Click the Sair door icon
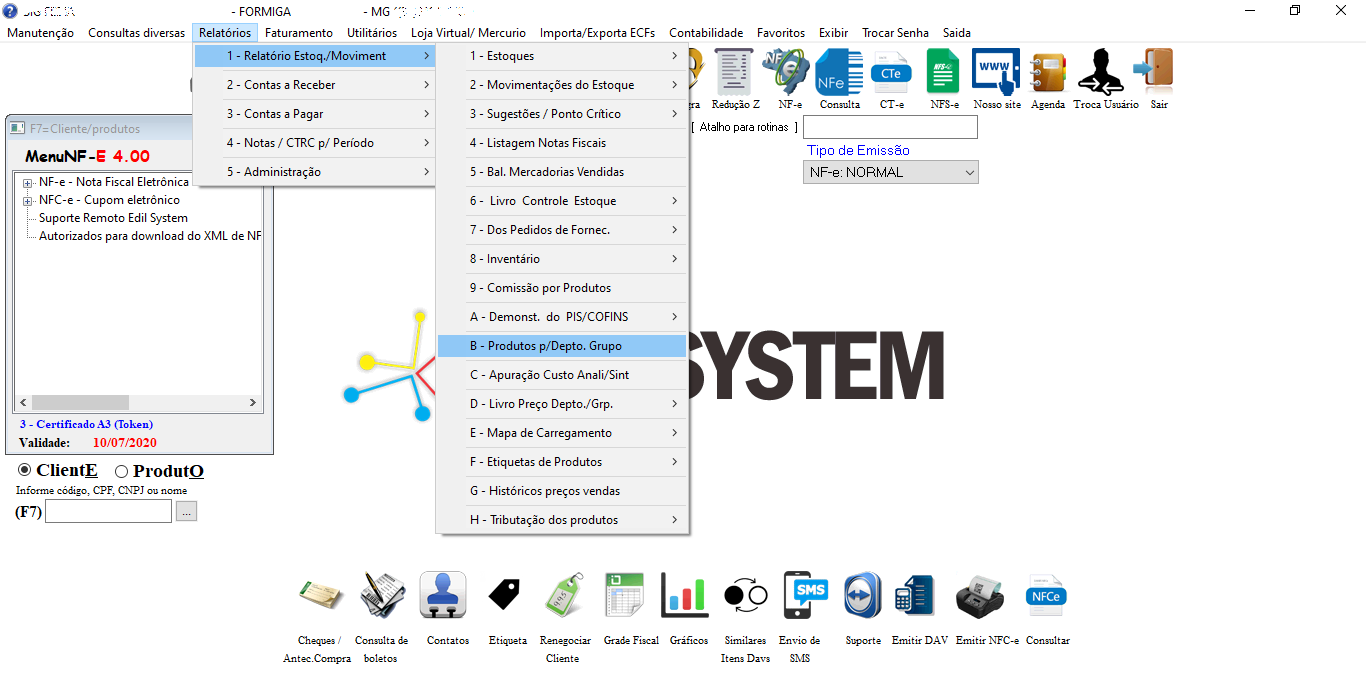This screenshot has height=684, width=1366. coord(1158,74)
